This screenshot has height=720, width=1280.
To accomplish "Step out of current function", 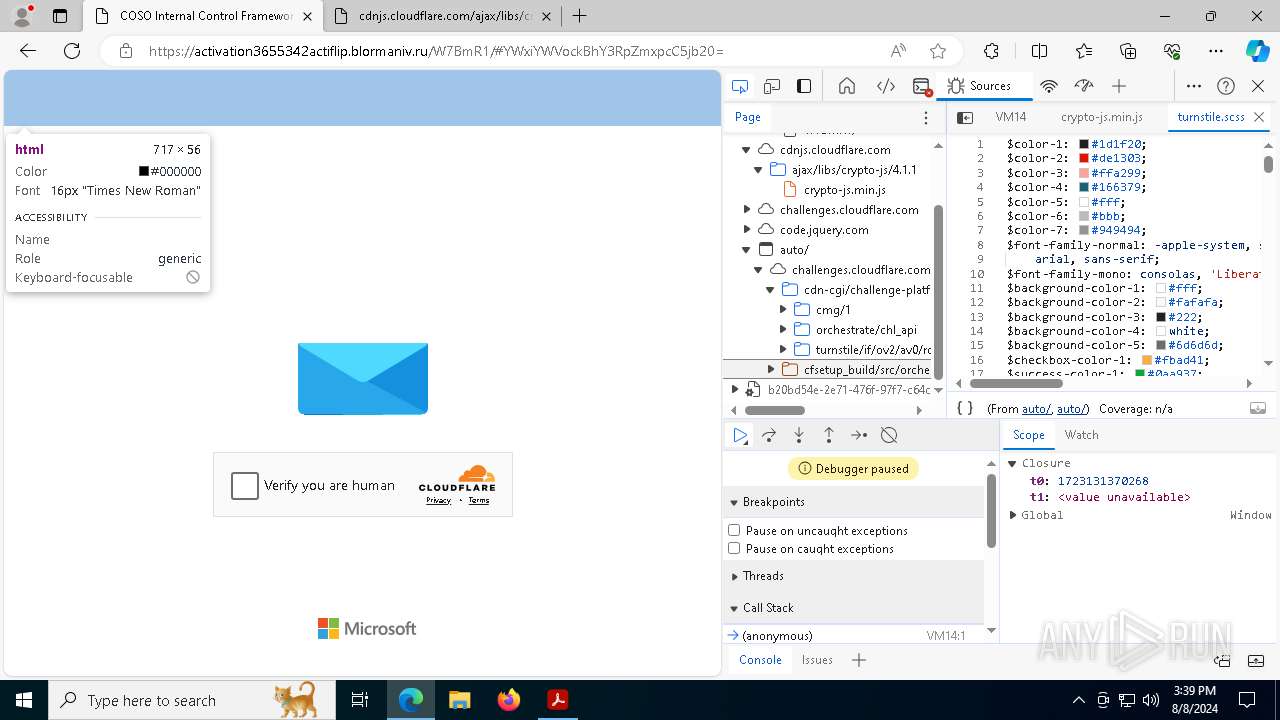I will click(x=829, y=435).
